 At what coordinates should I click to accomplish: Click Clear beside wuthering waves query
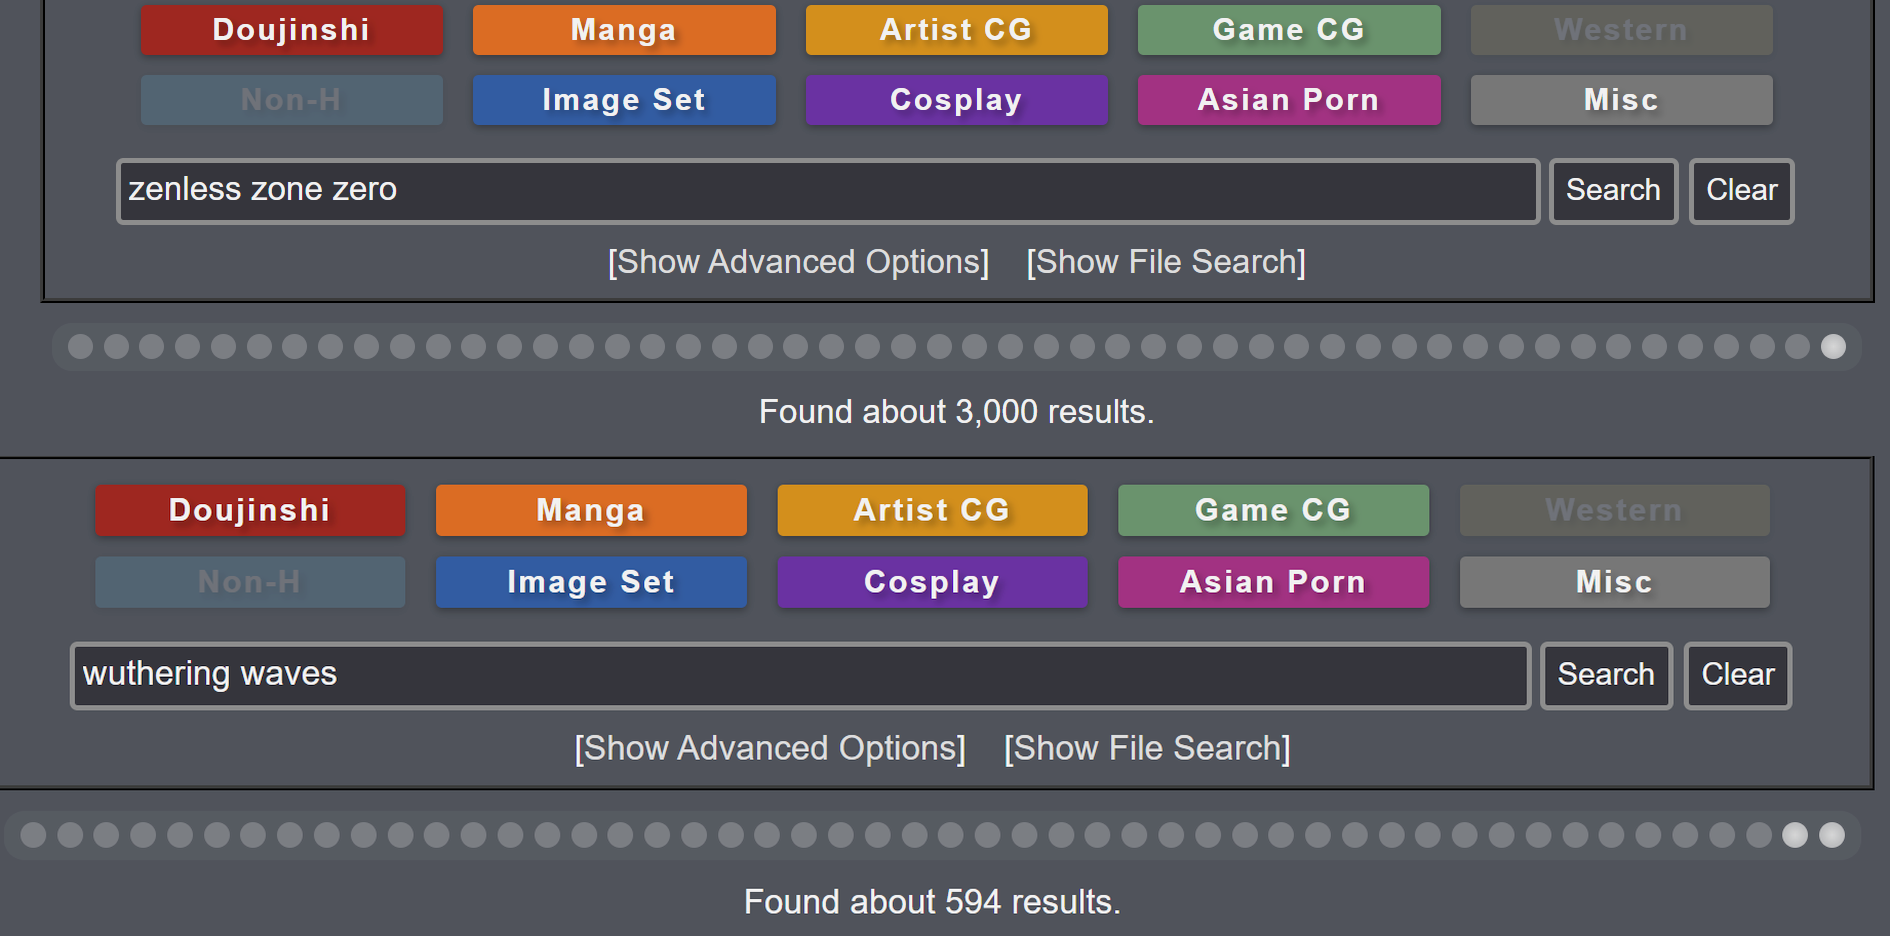(x=1738, y=676)
